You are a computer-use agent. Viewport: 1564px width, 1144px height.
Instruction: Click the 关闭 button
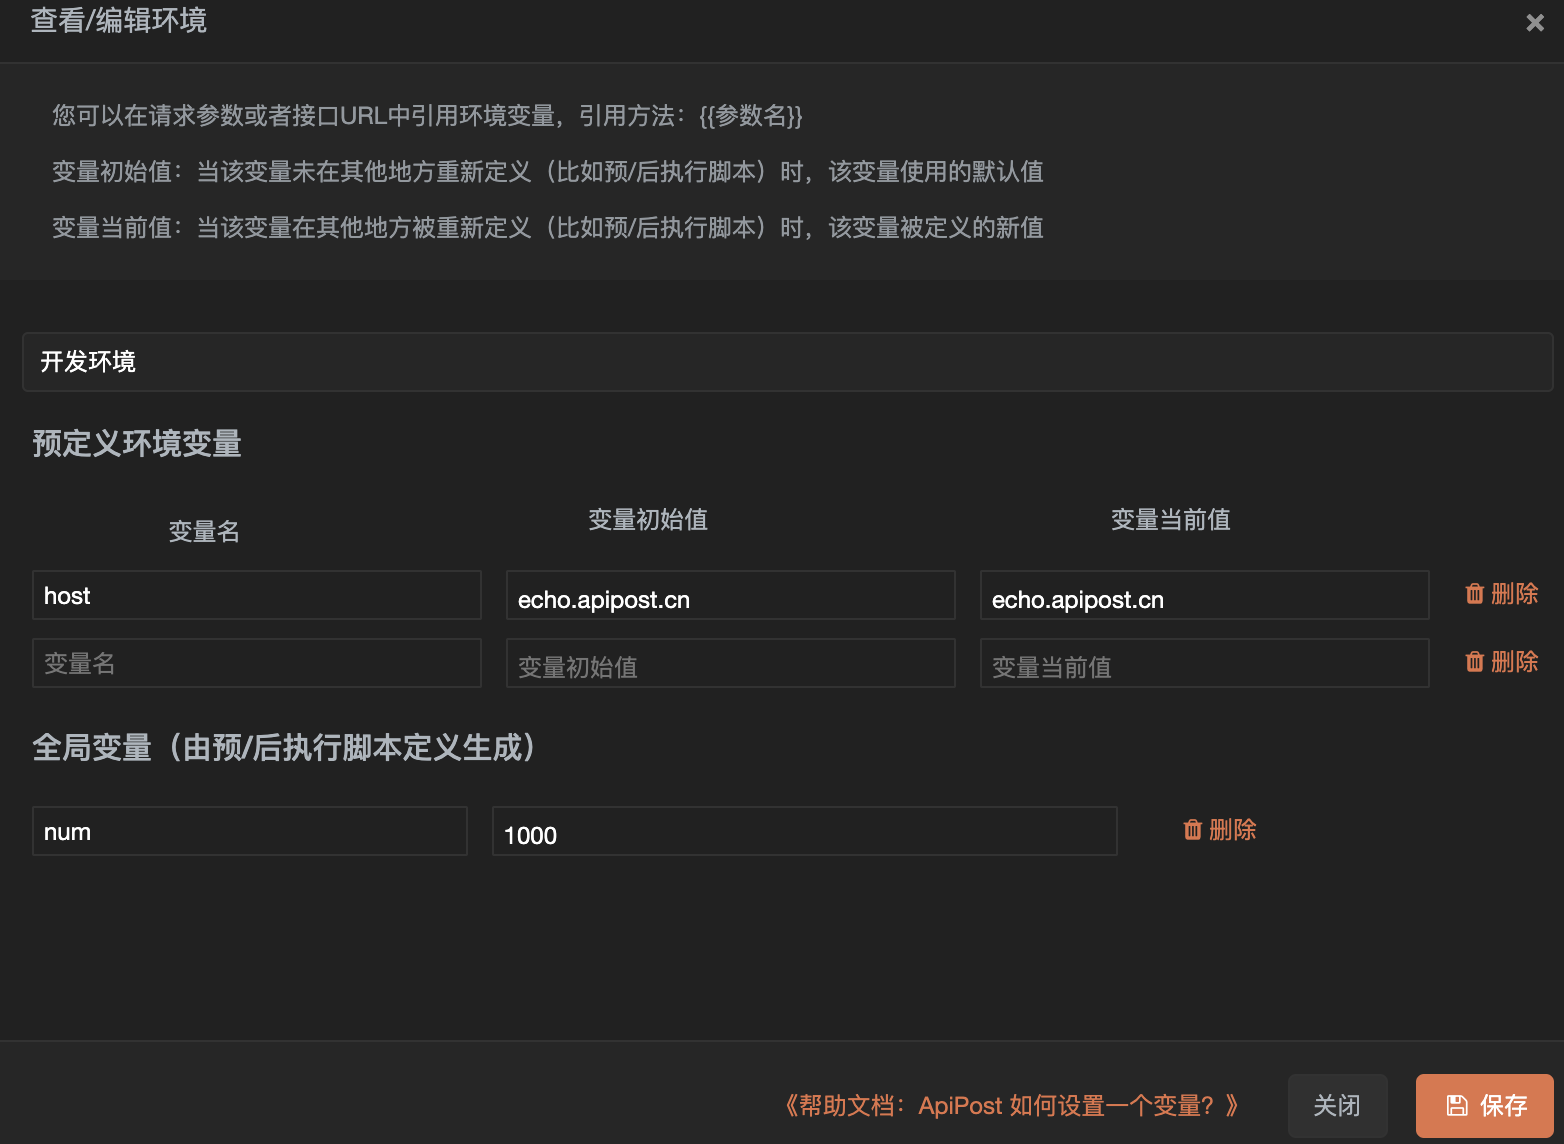point(1337,1105)
